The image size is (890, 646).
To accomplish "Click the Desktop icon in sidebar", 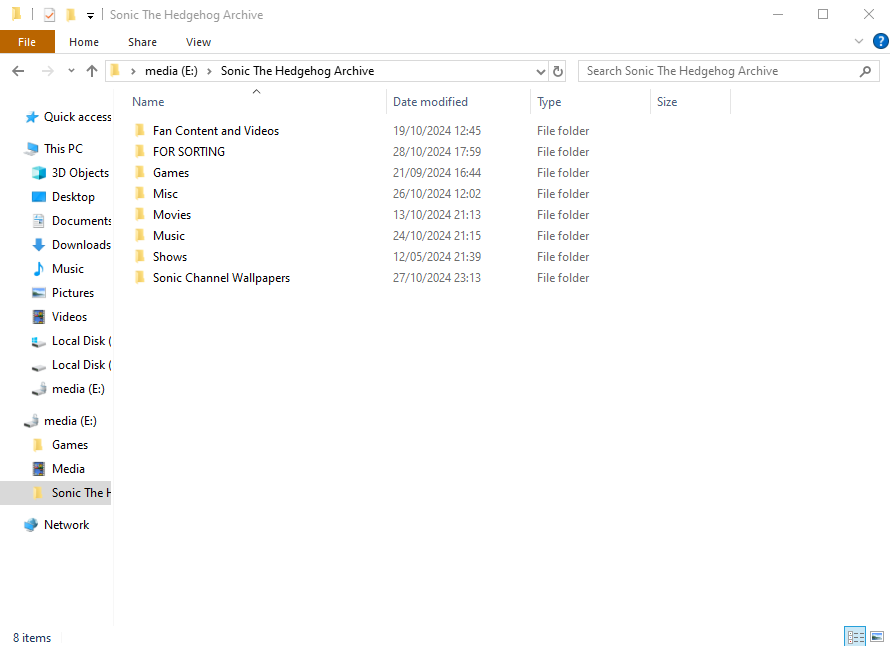I will coord(39,197).
